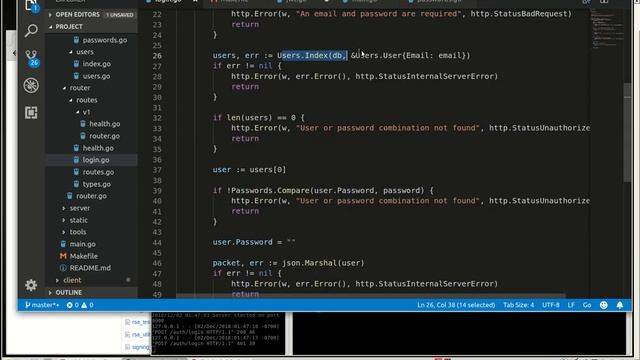
Task: Click the selected Users.Index(db, text
Action: (314, 56)
